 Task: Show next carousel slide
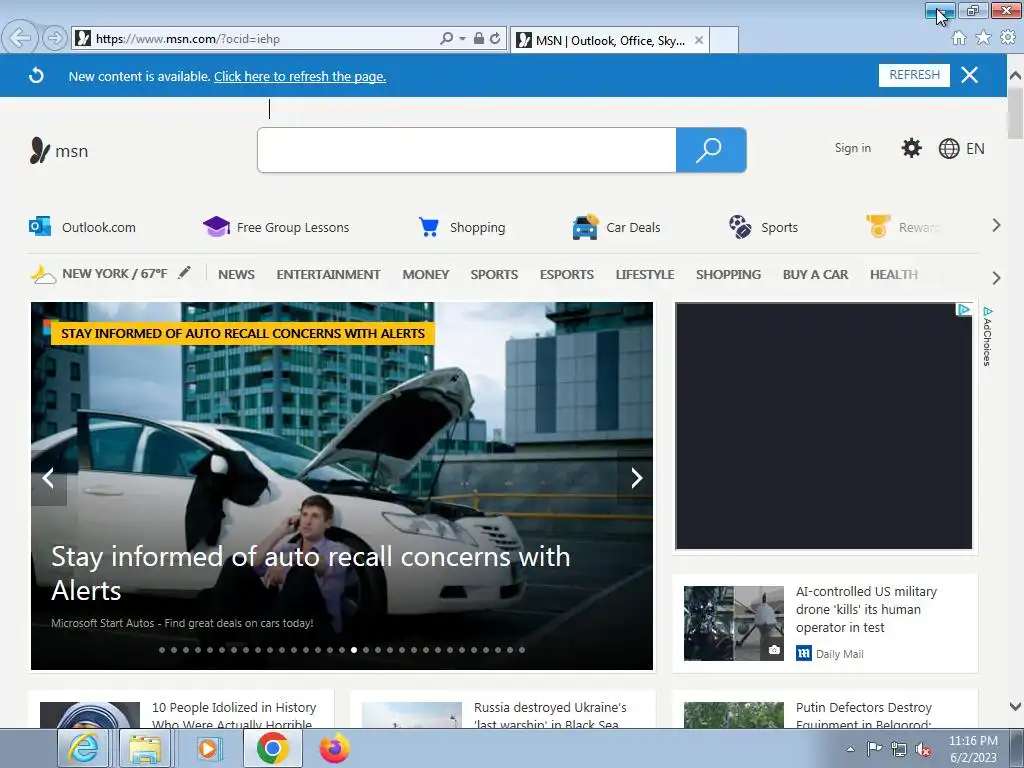tap(636, 478)
